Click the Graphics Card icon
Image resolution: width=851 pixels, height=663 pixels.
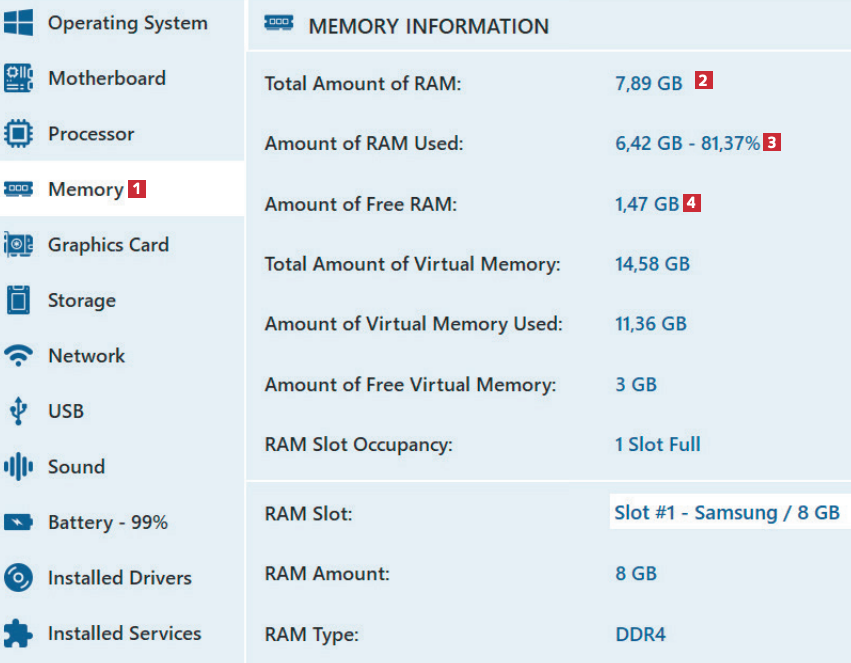[18, 245]
